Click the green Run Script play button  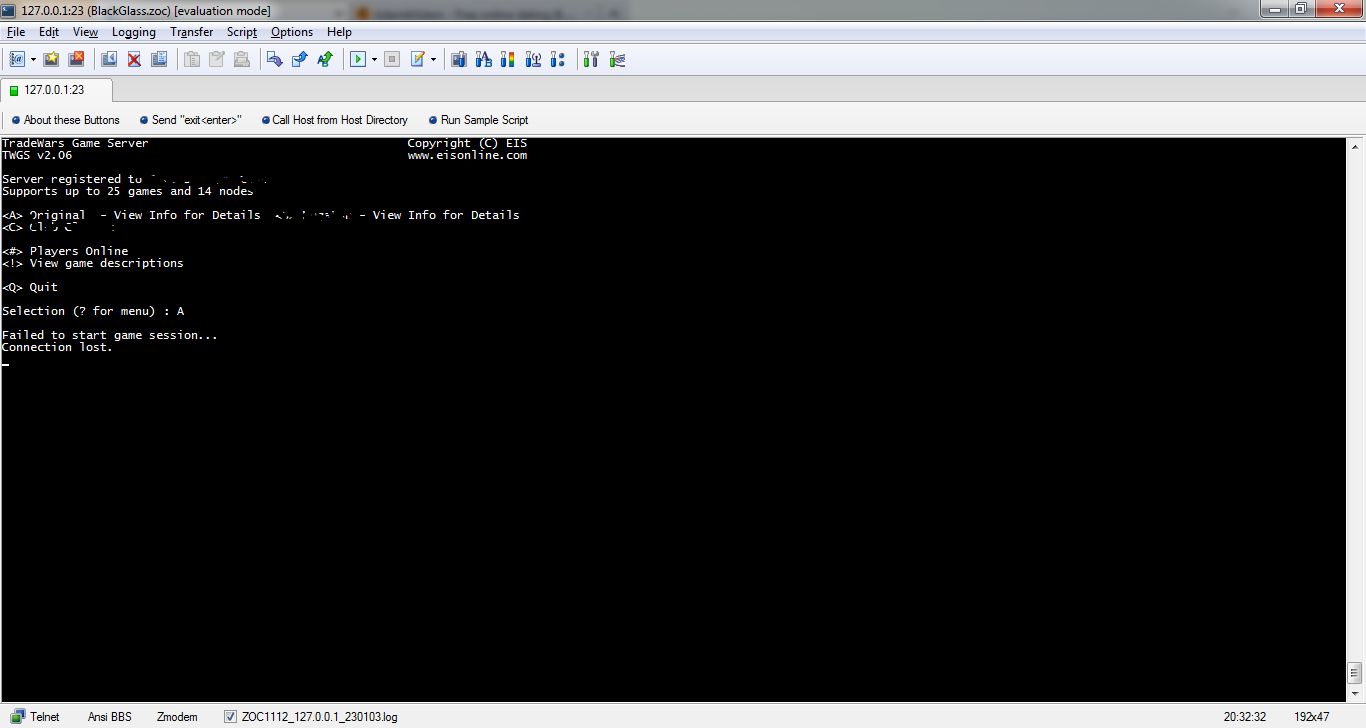pyautogui.click(x=357, y=60)
